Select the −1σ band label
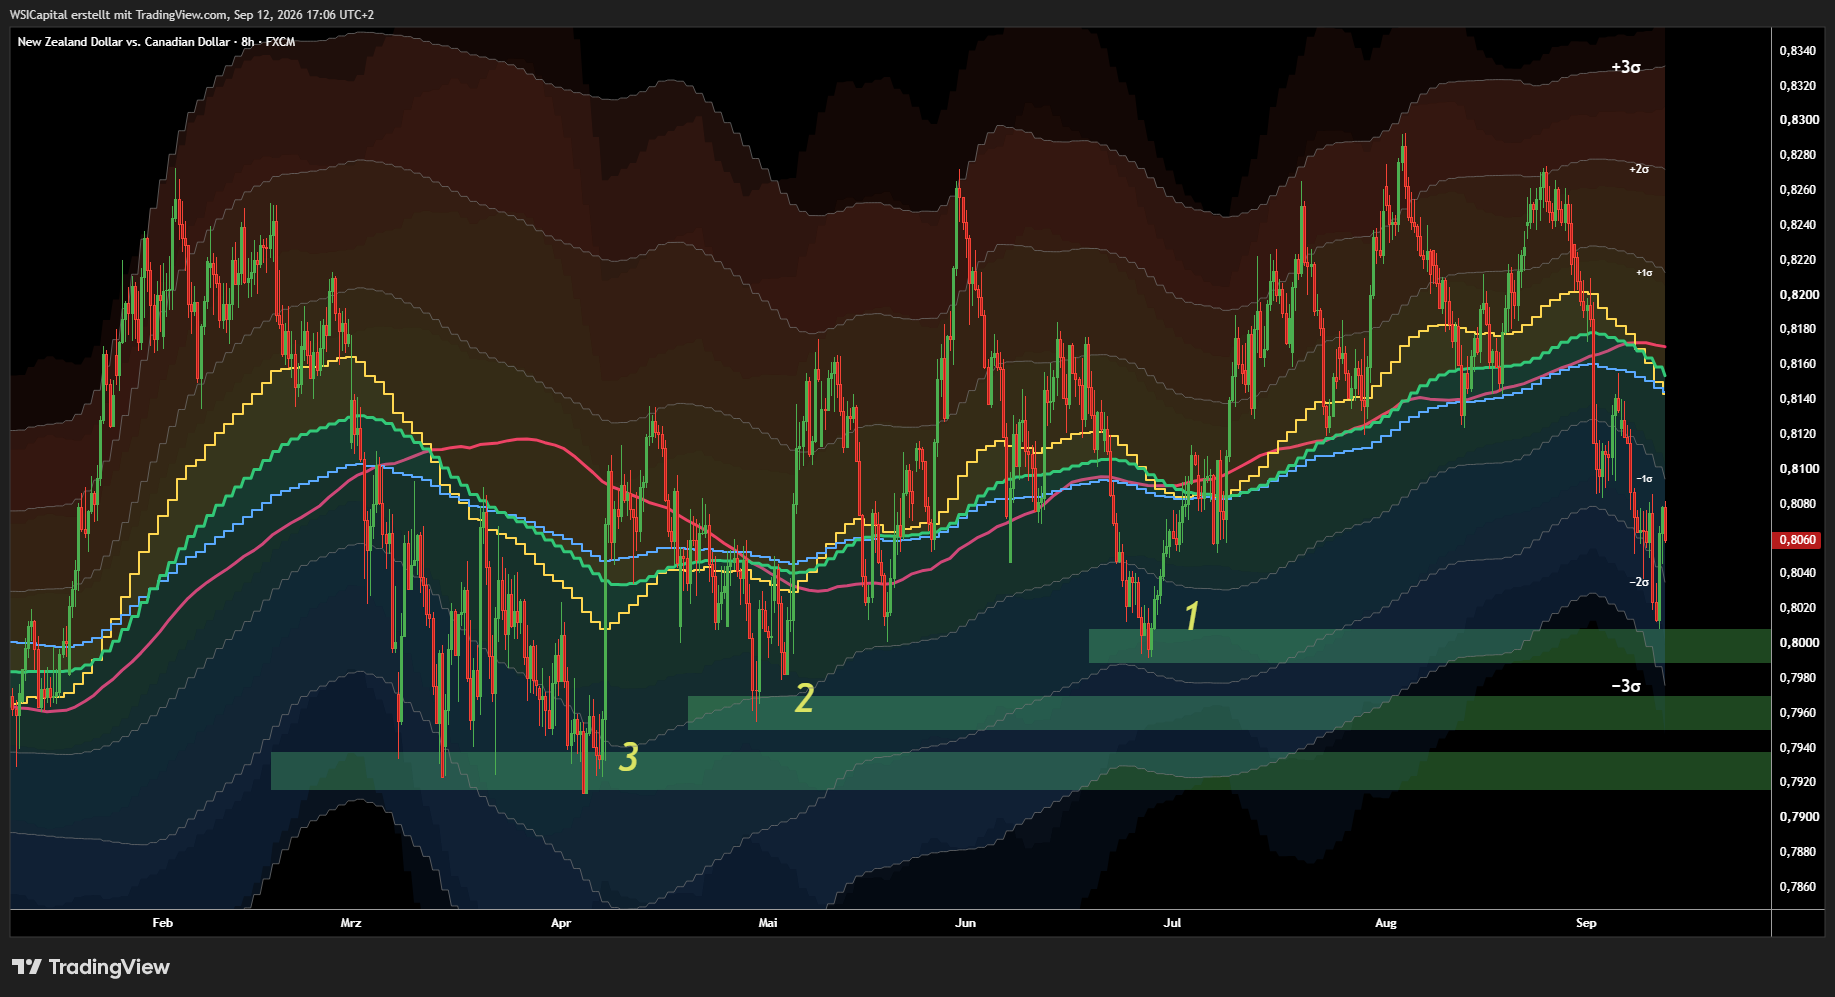This screenshot has height=997, width=1835. pos(1644,479)
